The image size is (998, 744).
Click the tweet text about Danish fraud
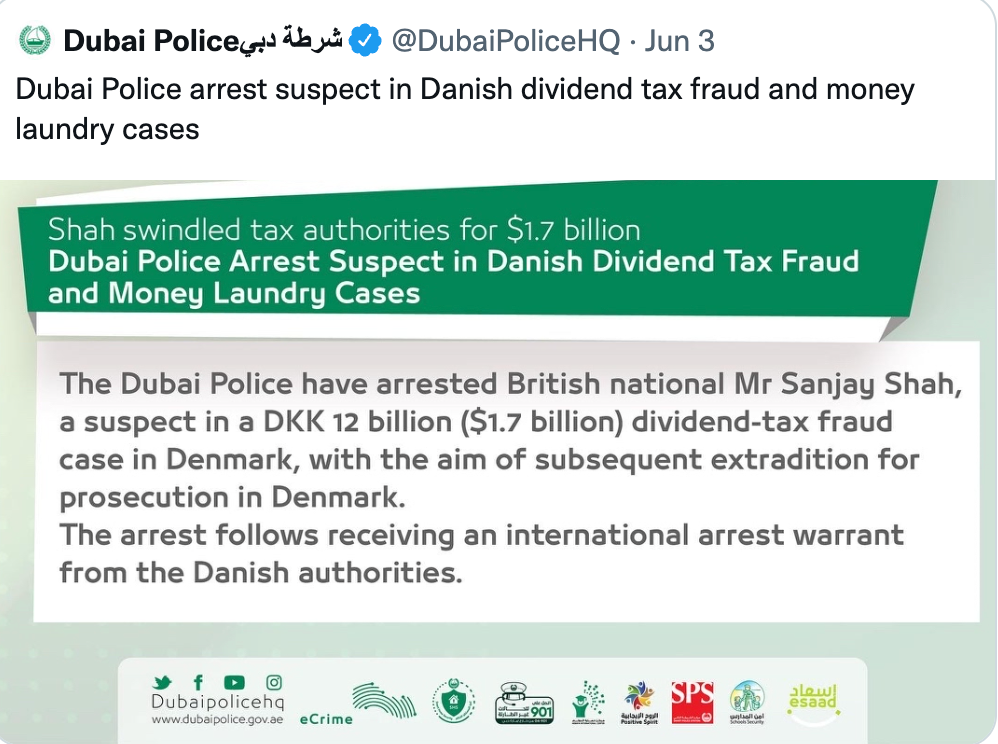[465, 109]
